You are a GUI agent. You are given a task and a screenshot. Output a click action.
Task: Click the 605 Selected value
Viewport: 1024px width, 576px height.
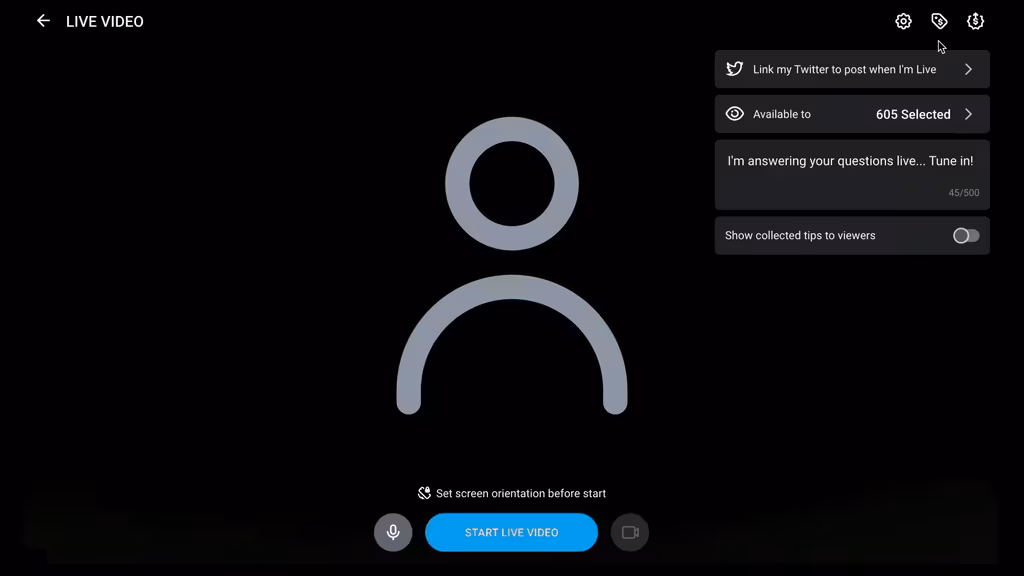pyautogui.click(x=913, y=114)
